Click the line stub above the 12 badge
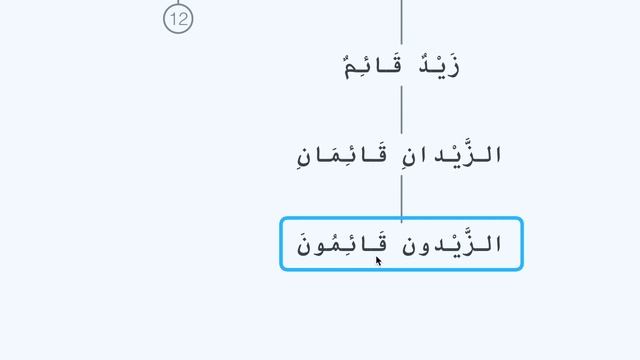Screen dimensions: 640x360 click(x=178, y=2)
